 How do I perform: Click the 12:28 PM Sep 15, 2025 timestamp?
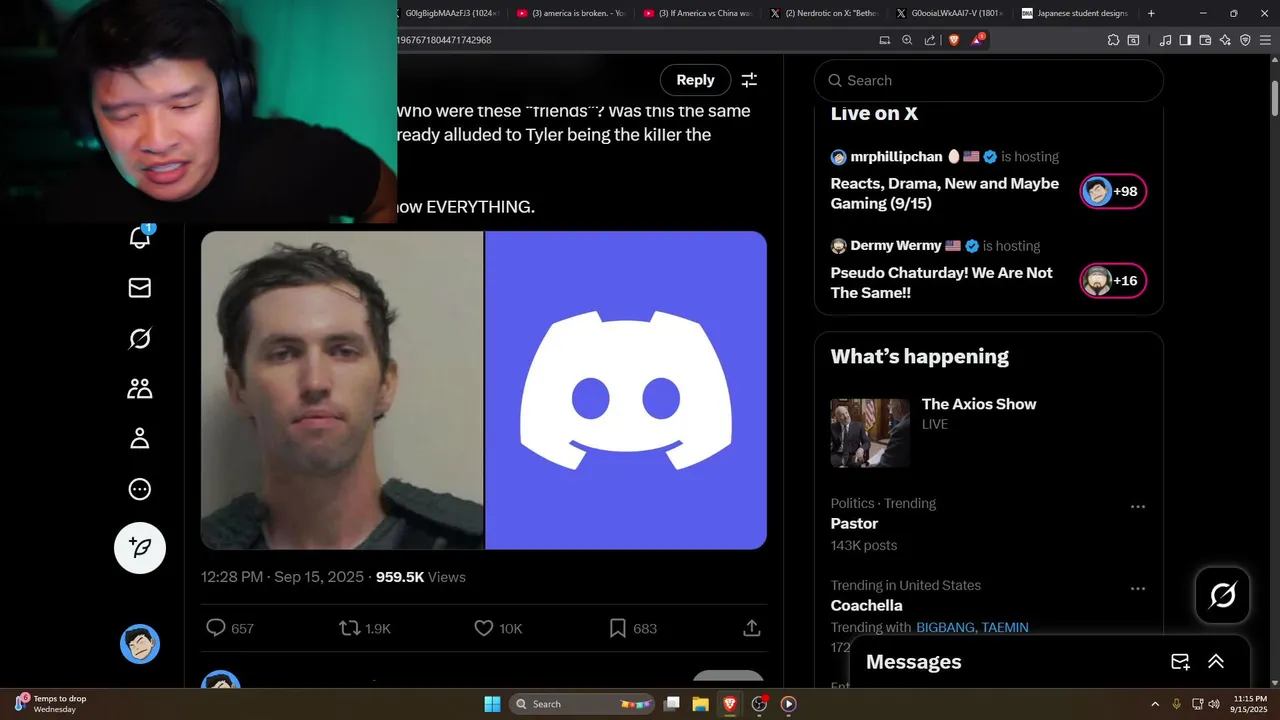[283, 577]
